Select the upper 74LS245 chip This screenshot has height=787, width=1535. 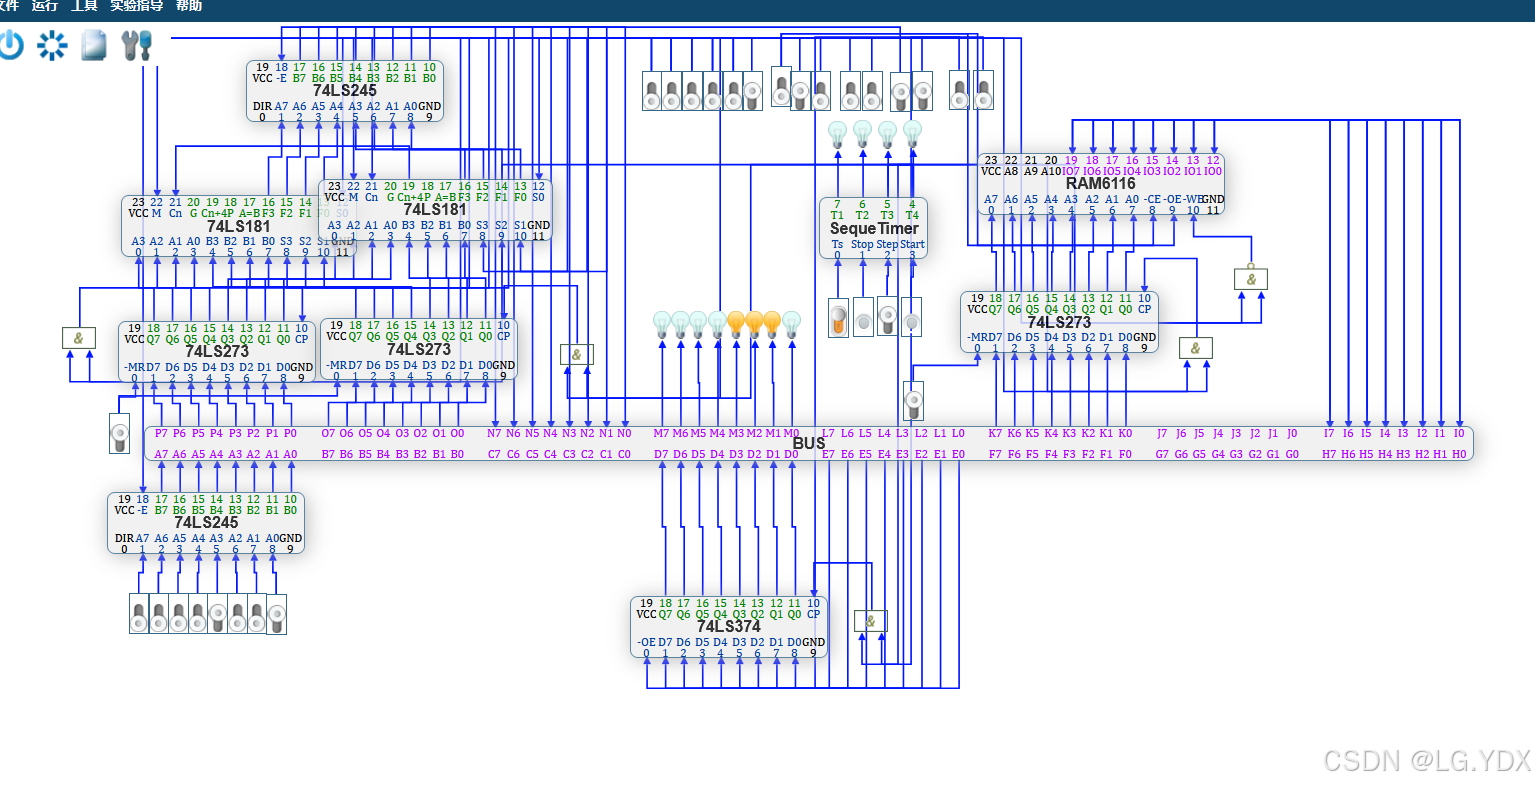345,91
